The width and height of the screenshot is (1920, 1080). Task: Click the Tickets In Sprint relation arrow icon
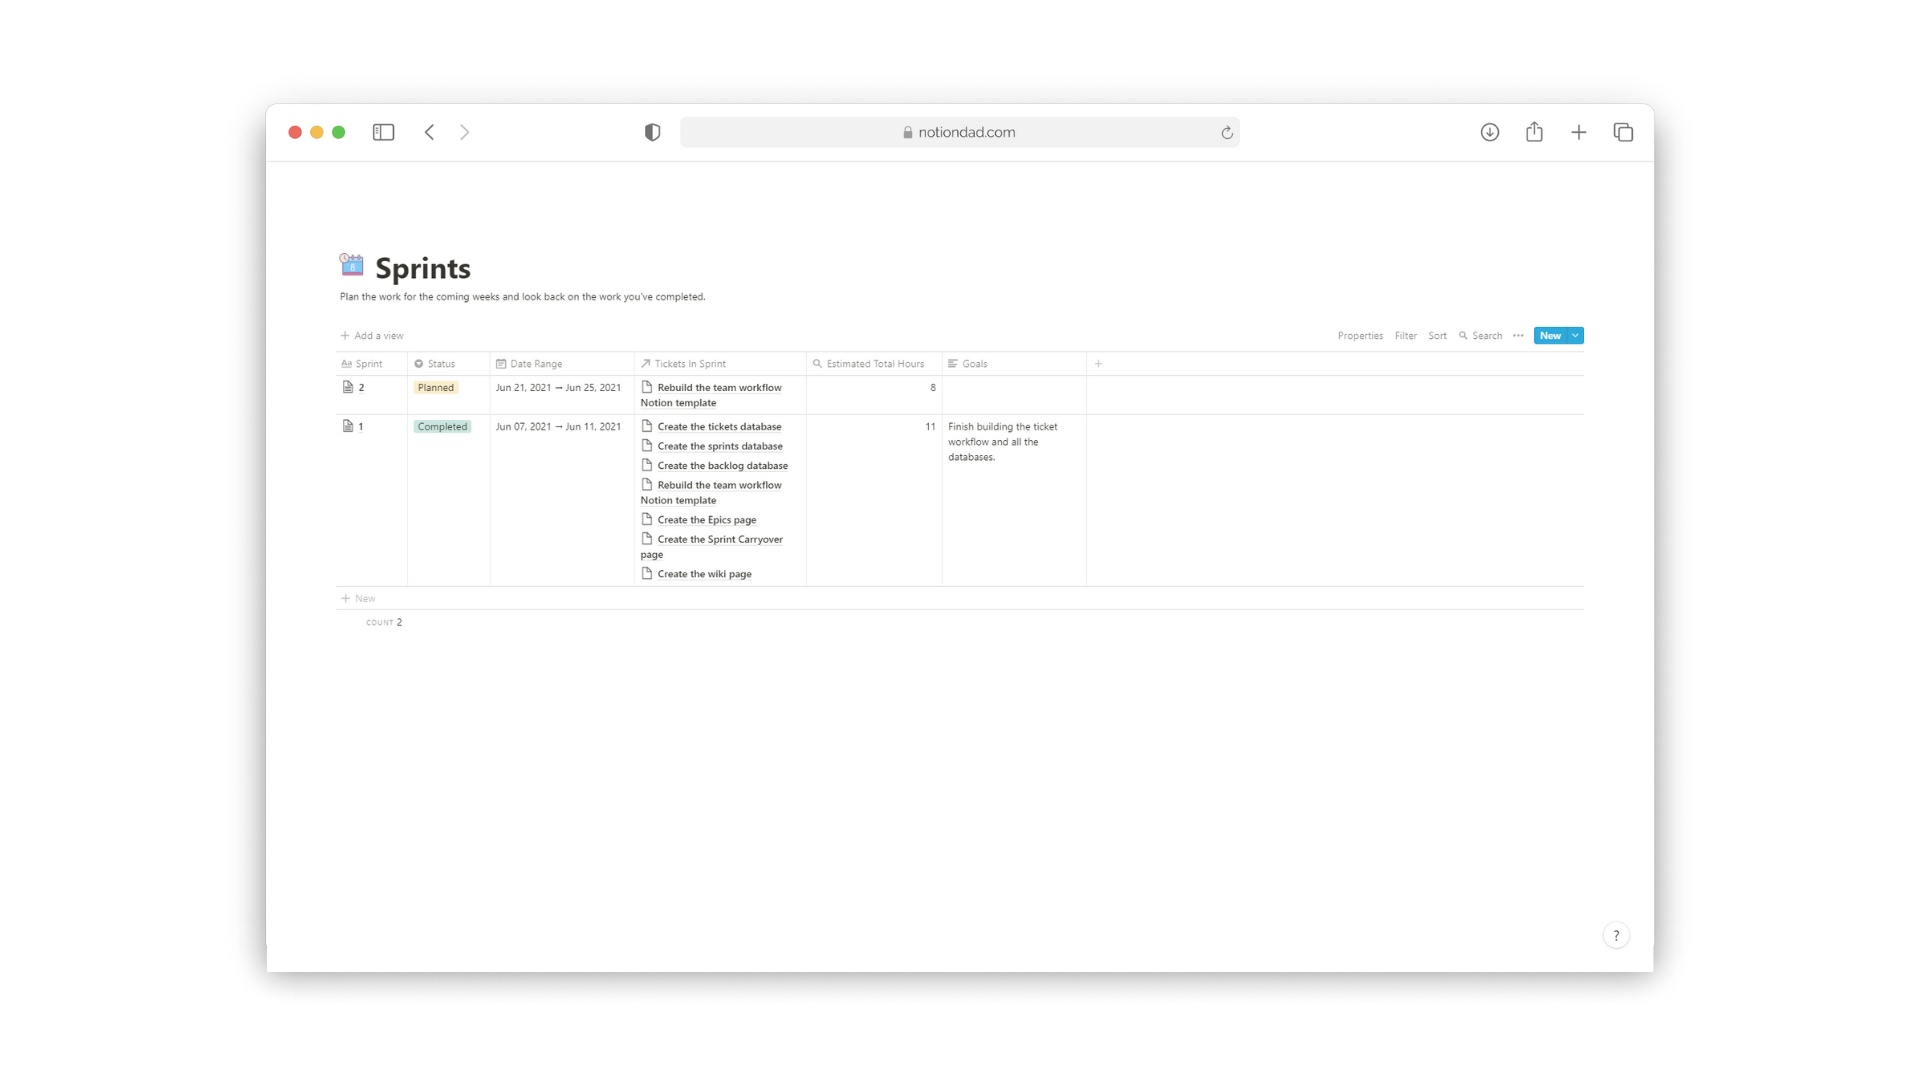645,364
